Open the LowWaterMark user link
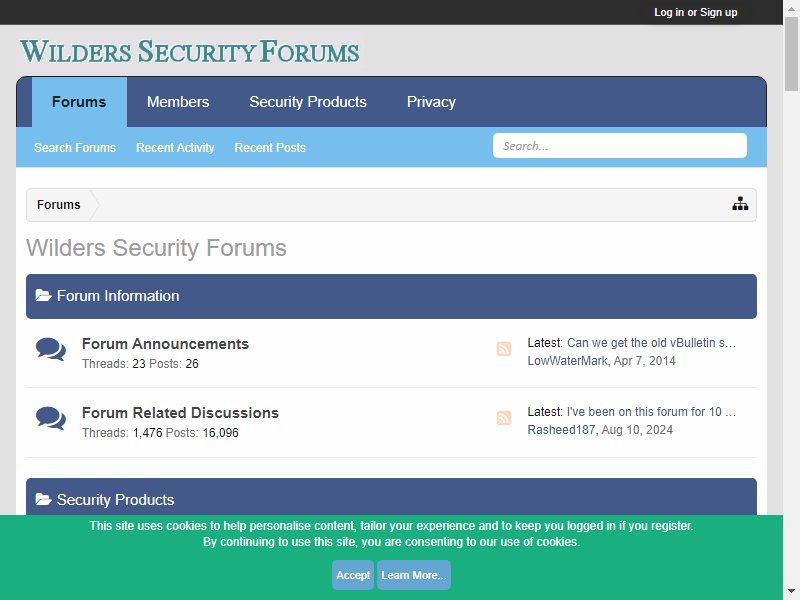This screenshot has height=600, width=800. tap(567, 361)
